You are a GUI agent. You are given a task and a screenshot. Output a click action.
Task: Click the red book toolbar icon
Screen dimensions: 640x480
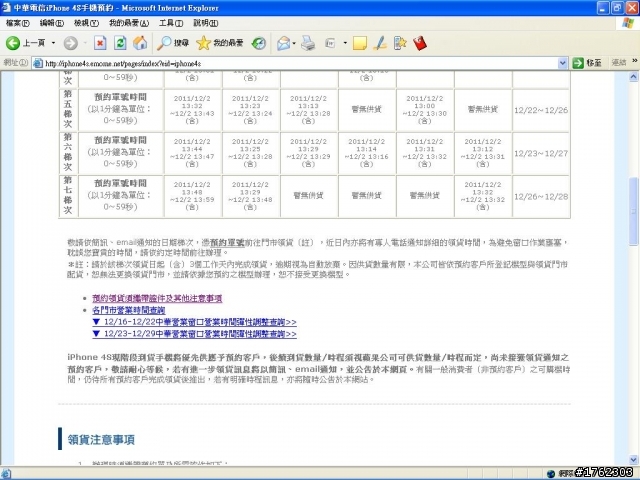click(x=420, y=43)
